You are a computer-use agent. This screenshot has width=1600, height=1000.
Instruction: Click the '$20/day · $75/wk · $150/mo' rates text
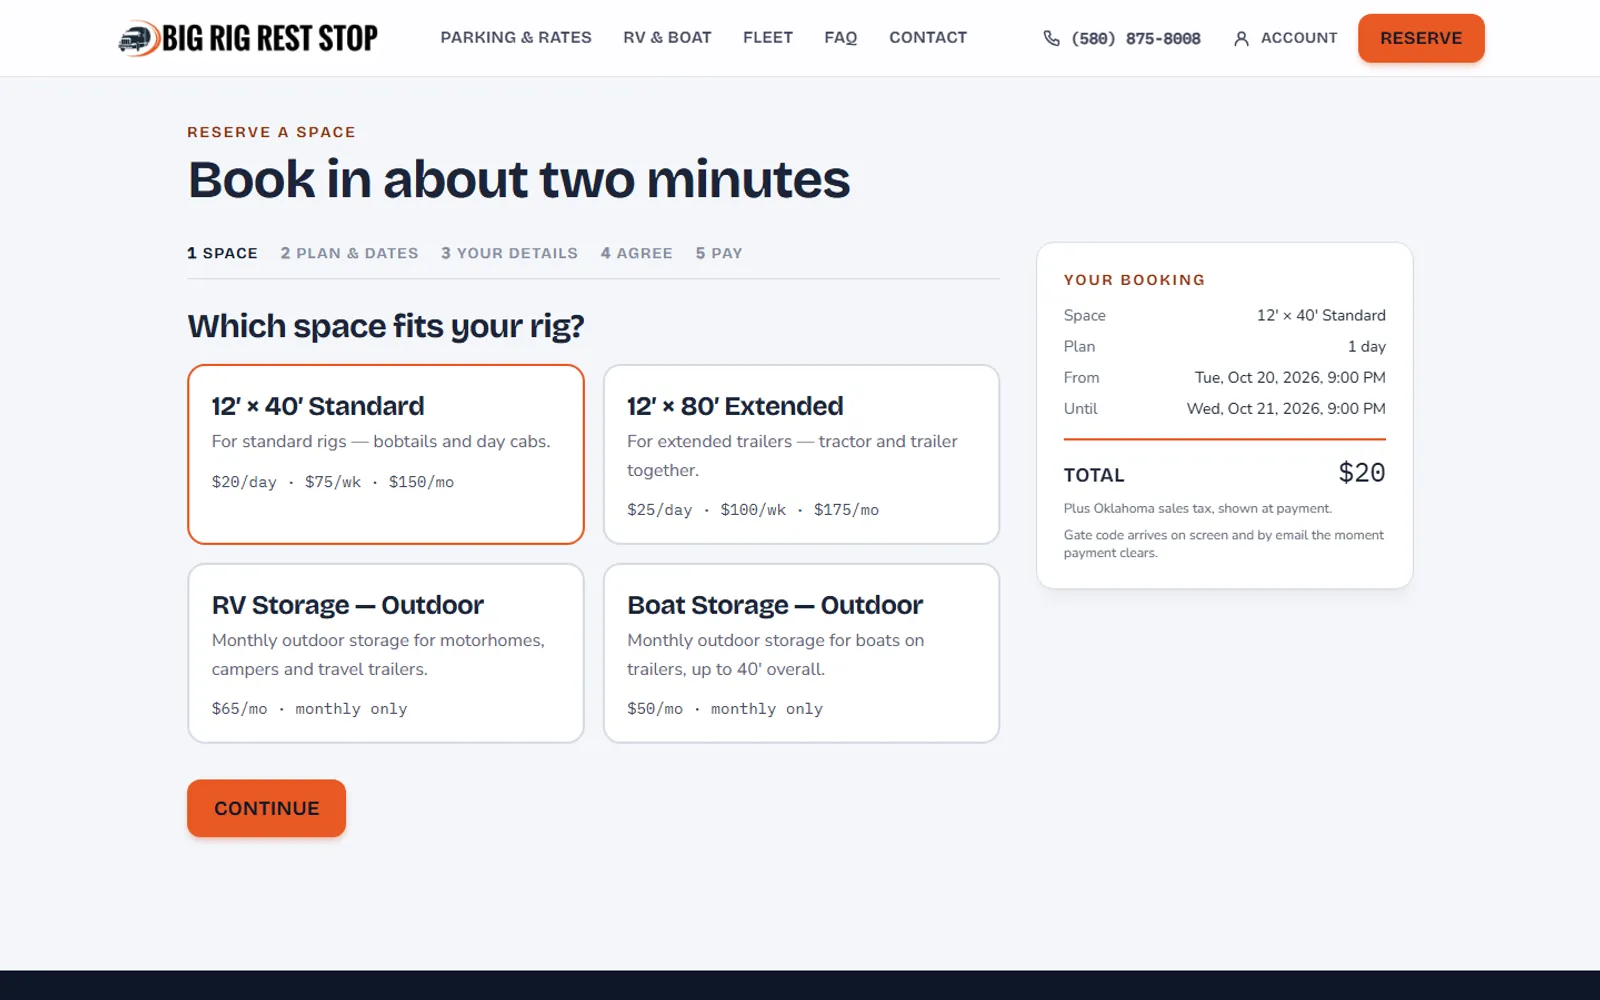[x=333, y=482]
